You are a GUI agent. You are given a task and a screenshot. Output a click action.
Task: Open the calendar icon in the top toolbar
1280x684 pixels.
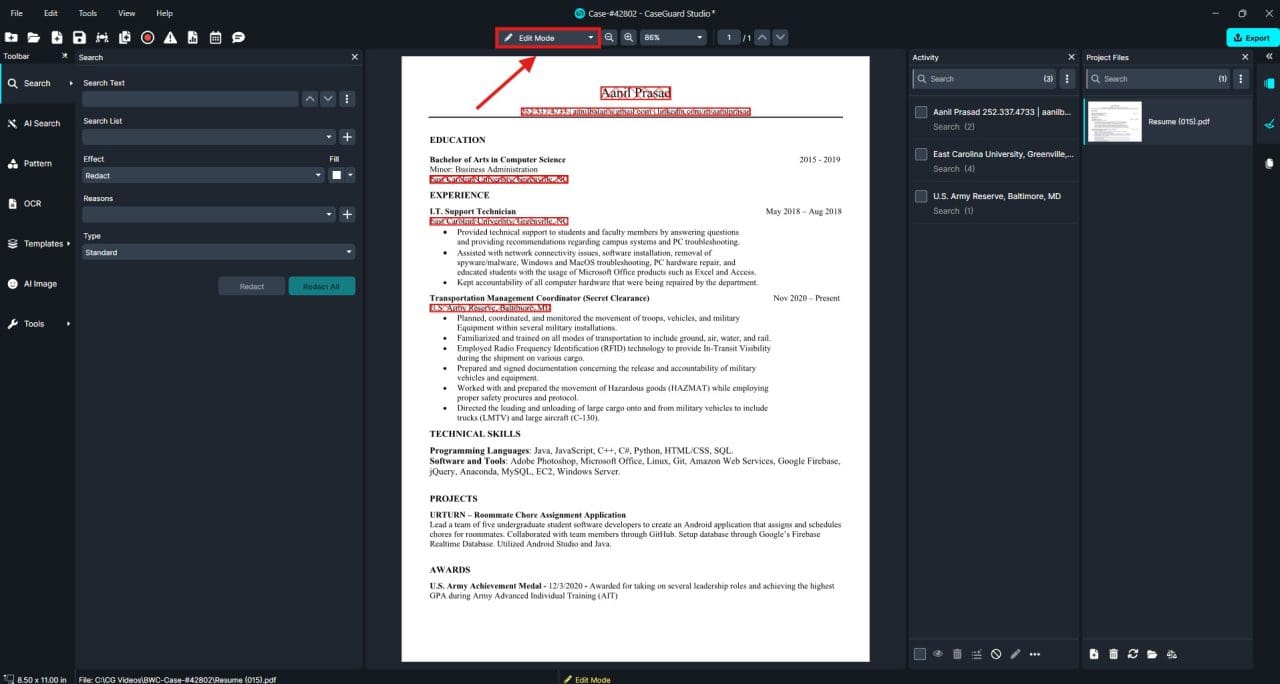pos(215,37)
